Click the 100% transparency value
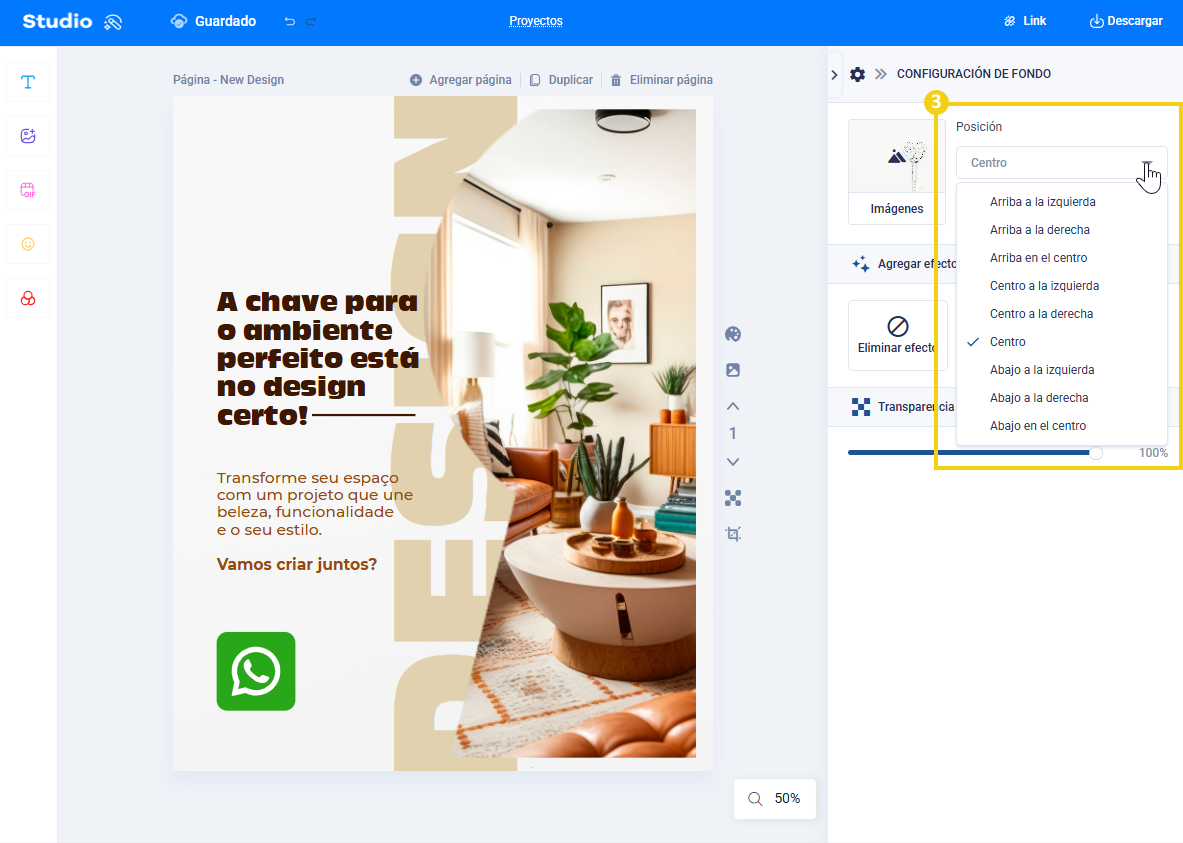1183x843 pixels. [x=1153, y=453]
